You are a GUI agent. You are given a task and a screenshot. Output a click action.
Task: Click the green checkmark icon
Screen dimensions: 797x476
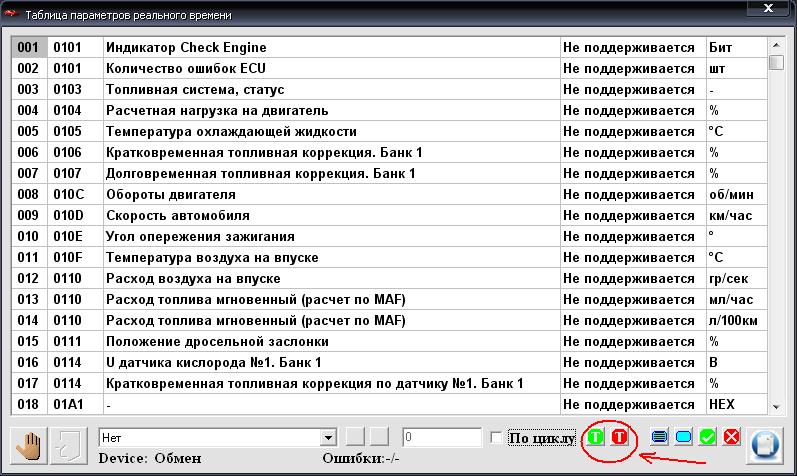(x=708, y=437)
